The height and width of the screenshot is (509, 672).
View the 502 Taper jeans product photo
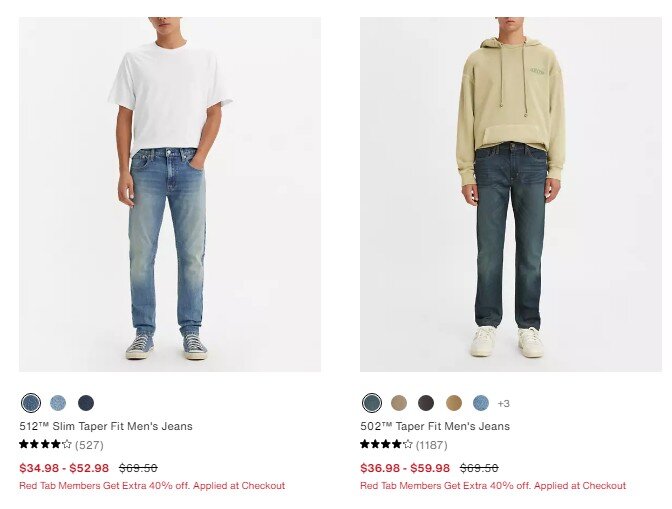[x=511, y=195]
